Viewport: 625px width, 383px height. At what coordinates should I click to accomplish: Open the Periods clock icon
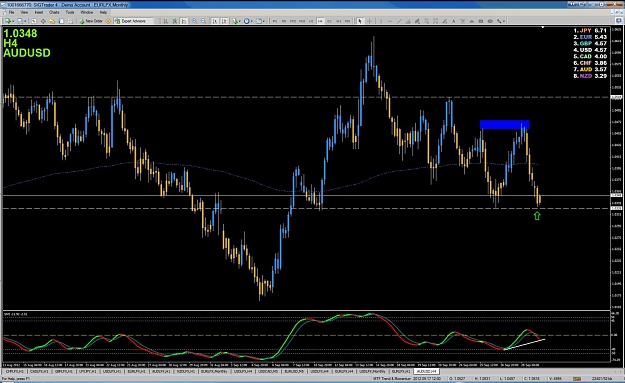(x=246, y=21)
